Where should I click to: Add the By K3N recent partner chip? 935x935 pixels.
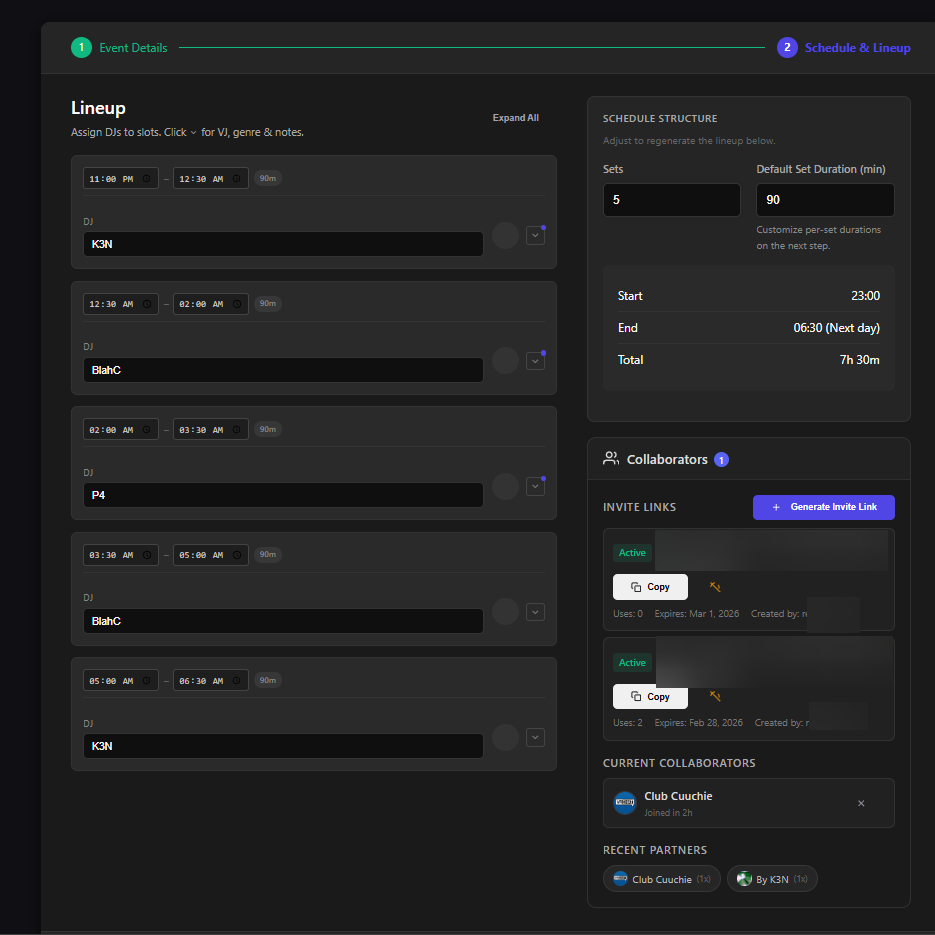tap(771, 879)
